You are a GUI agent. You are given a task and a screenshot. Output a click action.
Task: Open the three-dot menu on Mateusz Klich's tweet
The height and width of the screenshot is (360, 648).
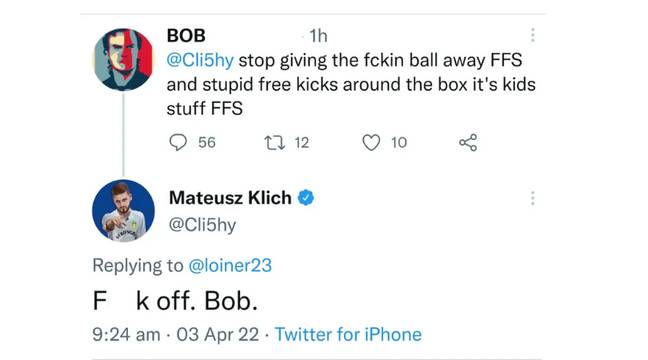(533, 198)
